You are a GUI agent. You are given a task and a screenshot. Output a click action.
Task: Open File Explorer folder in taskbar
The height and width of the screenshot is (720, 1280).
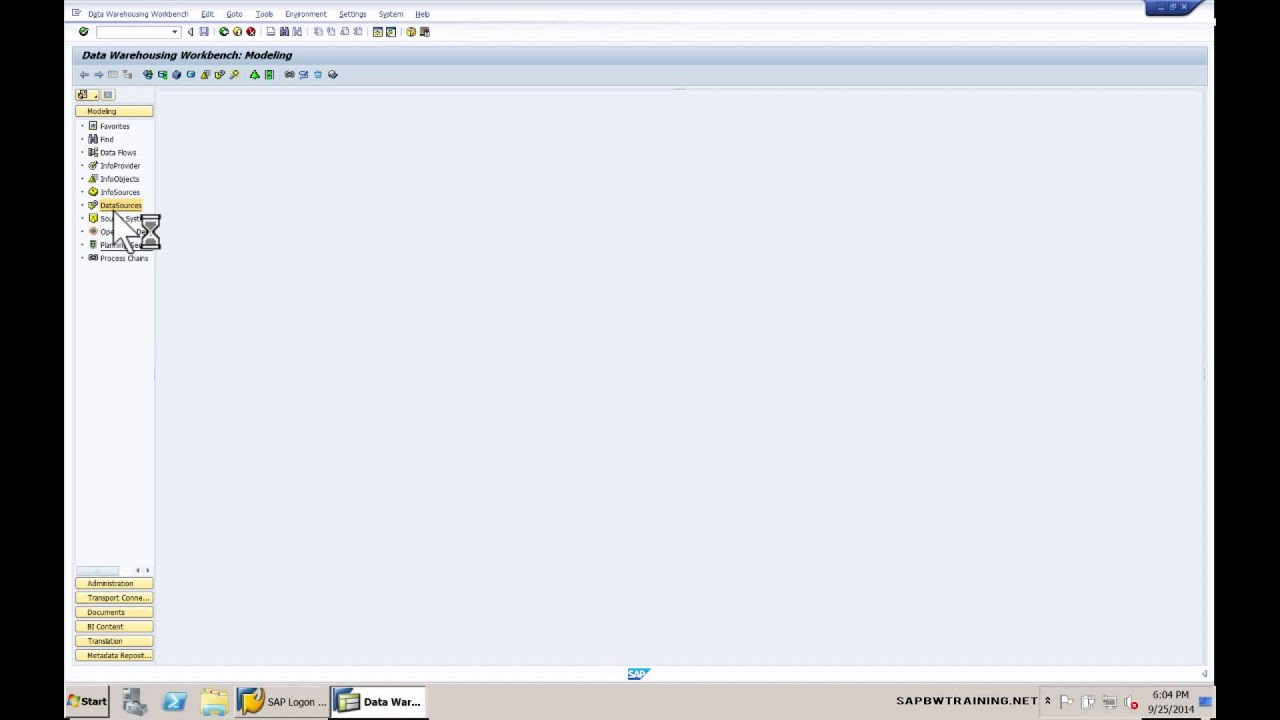(213, 701)
